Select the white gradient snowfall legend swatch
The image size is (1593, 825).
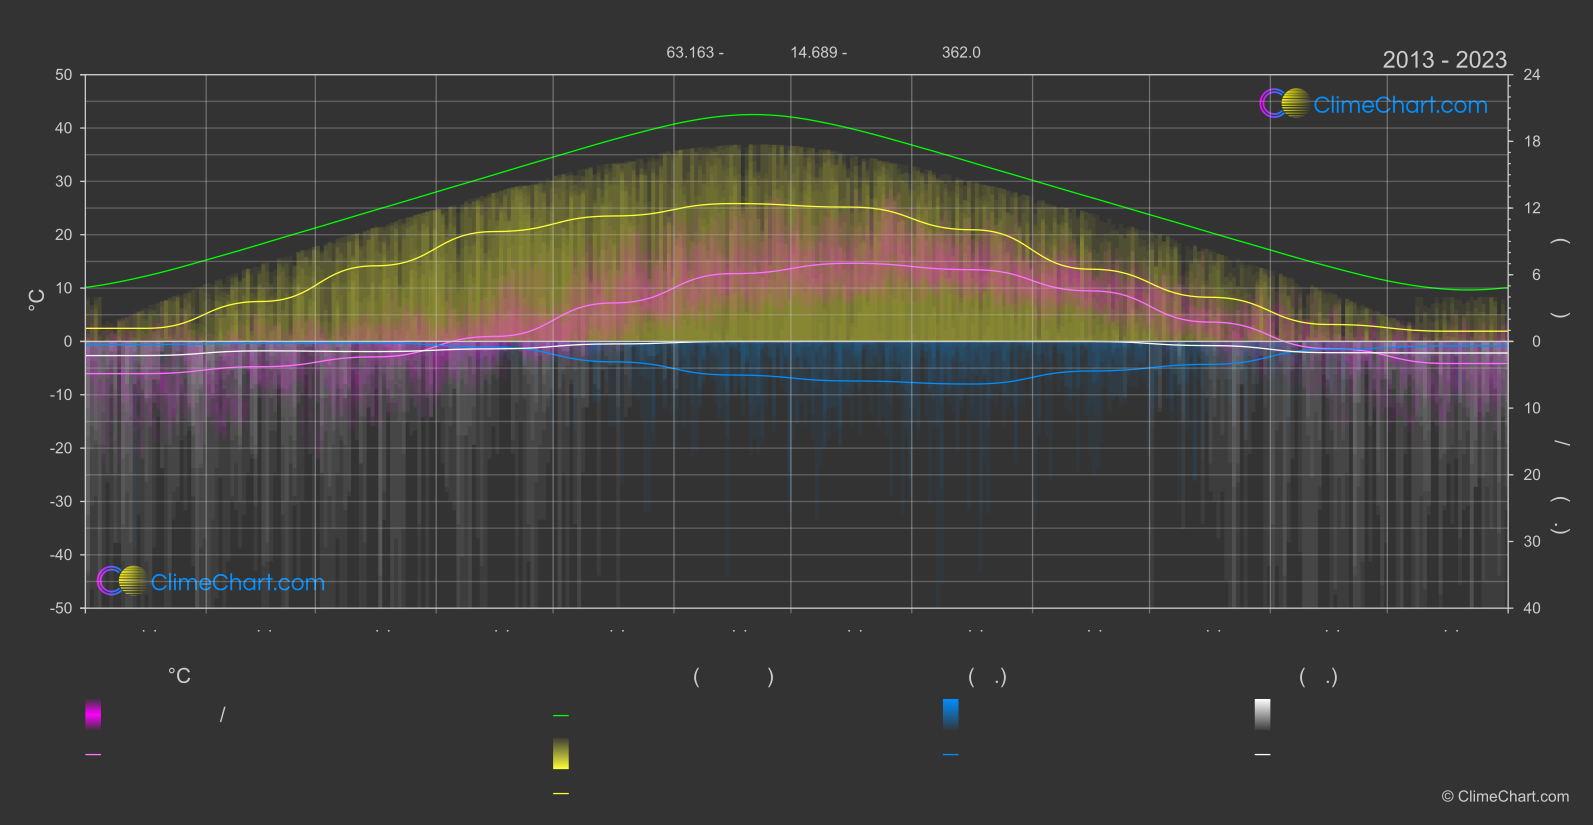[x=1263, y=714]
